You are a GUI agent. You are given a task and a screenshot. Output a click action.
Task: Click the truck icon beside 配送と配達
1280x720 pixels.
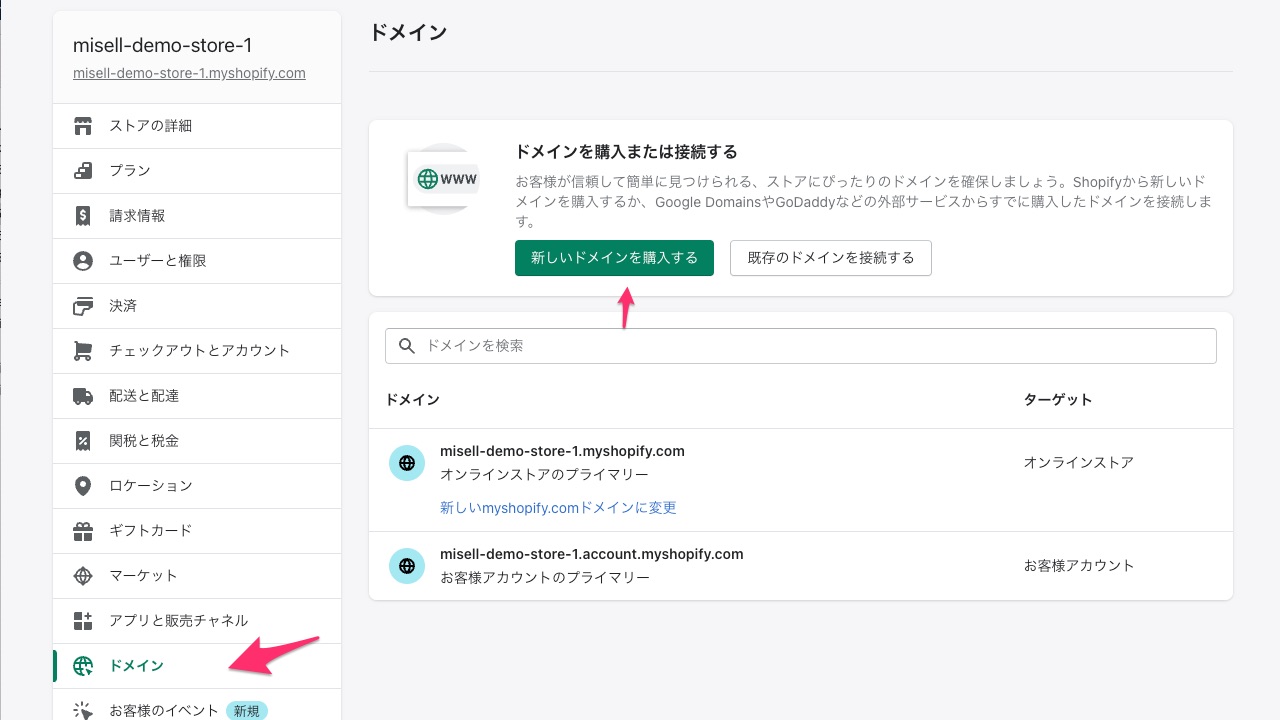pos(83,396)
